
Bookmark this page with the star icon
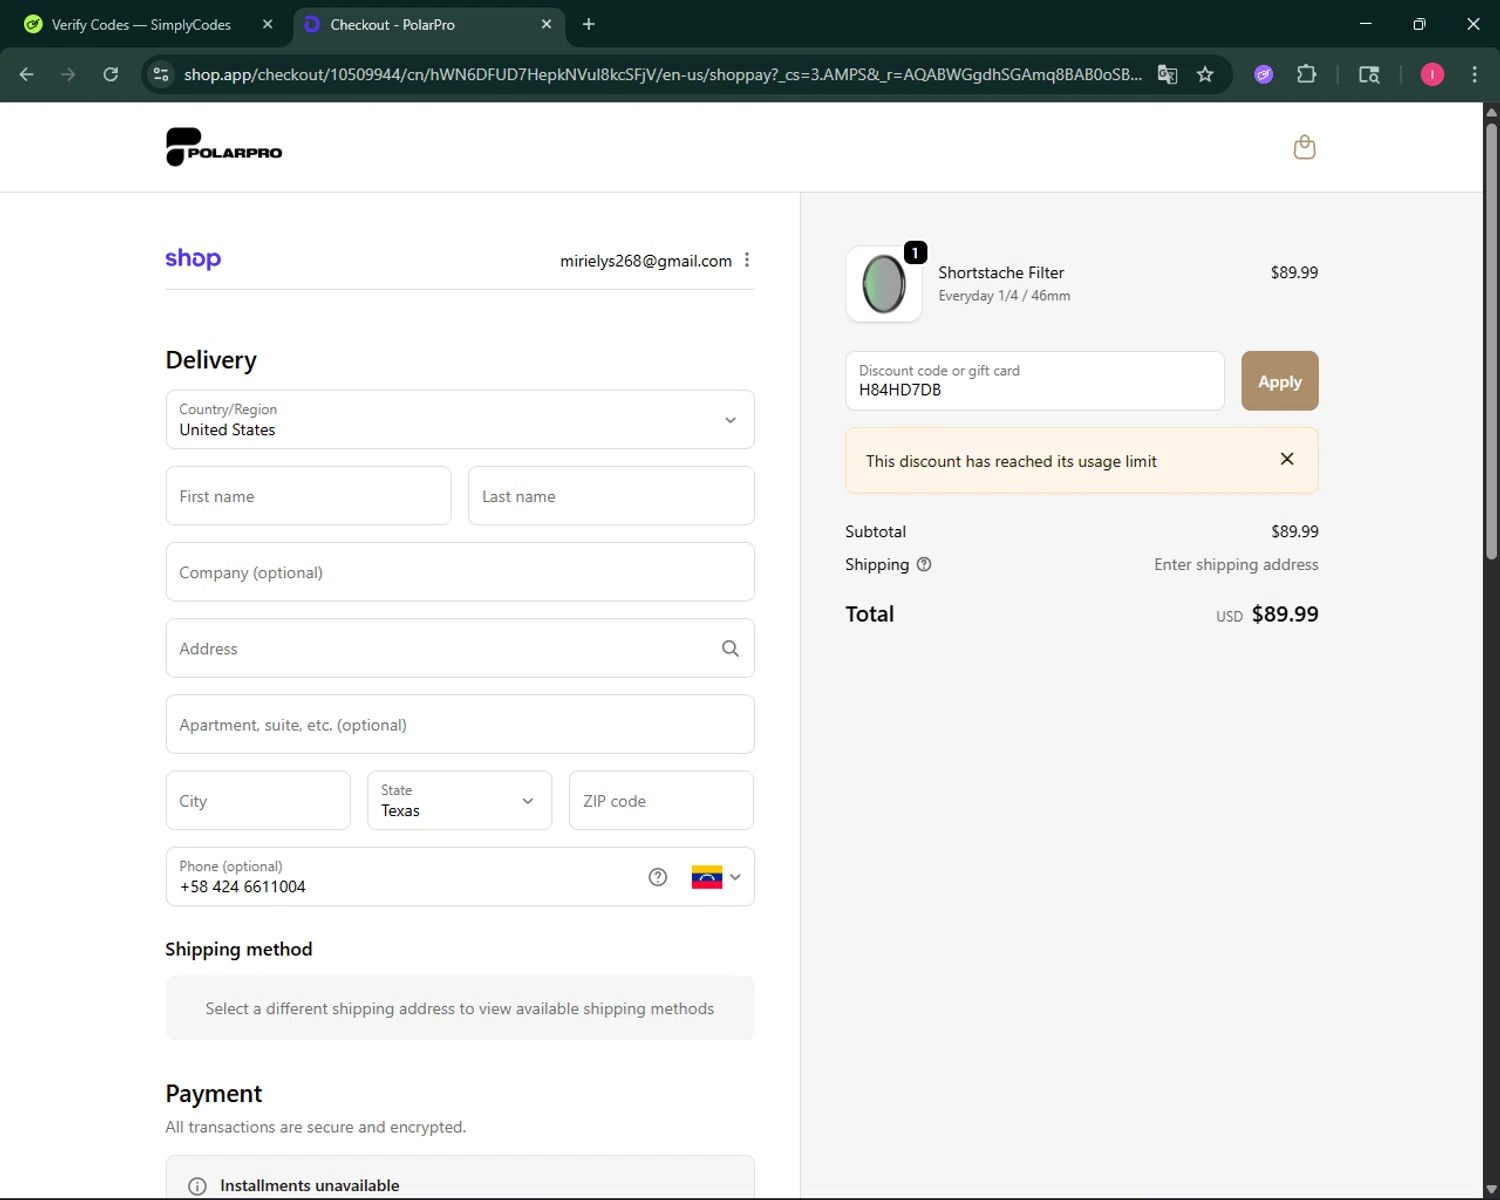point(1205,74)
